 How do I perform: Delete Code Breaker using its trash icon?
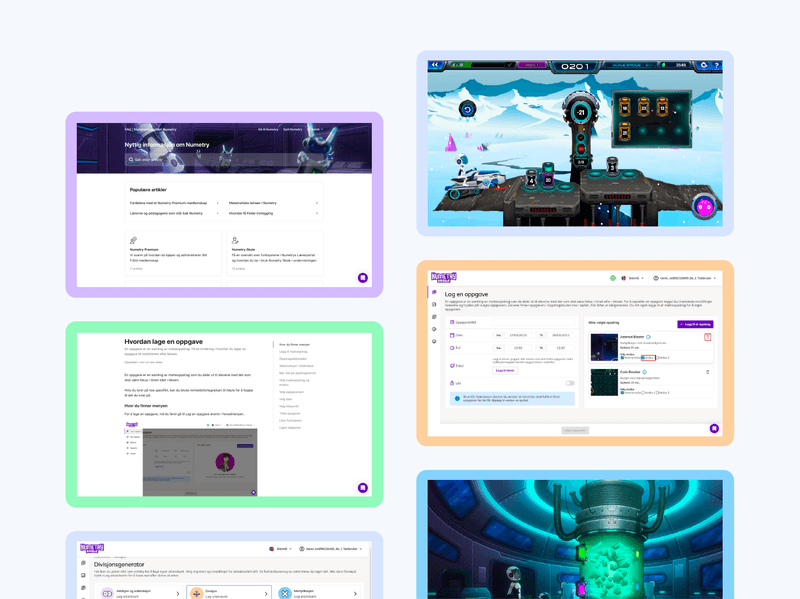(x=708, y=372)
